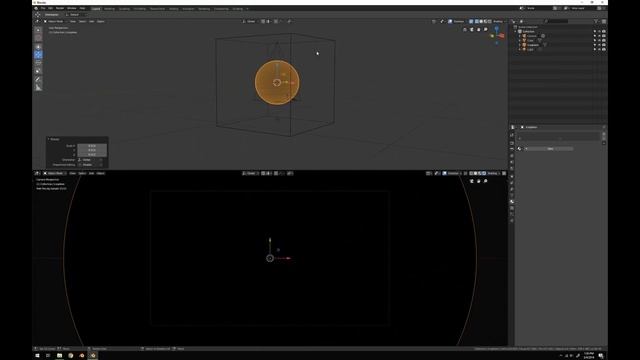
Task: Open the lower viewport Object Mode dropdown
Action: 55,173
